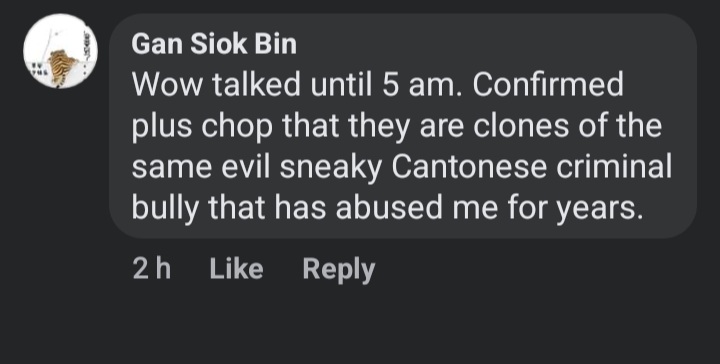The image size is (720, 364).
Task: Open Gan Siok Bin's tiger profile picture
Action: point(60,51)
